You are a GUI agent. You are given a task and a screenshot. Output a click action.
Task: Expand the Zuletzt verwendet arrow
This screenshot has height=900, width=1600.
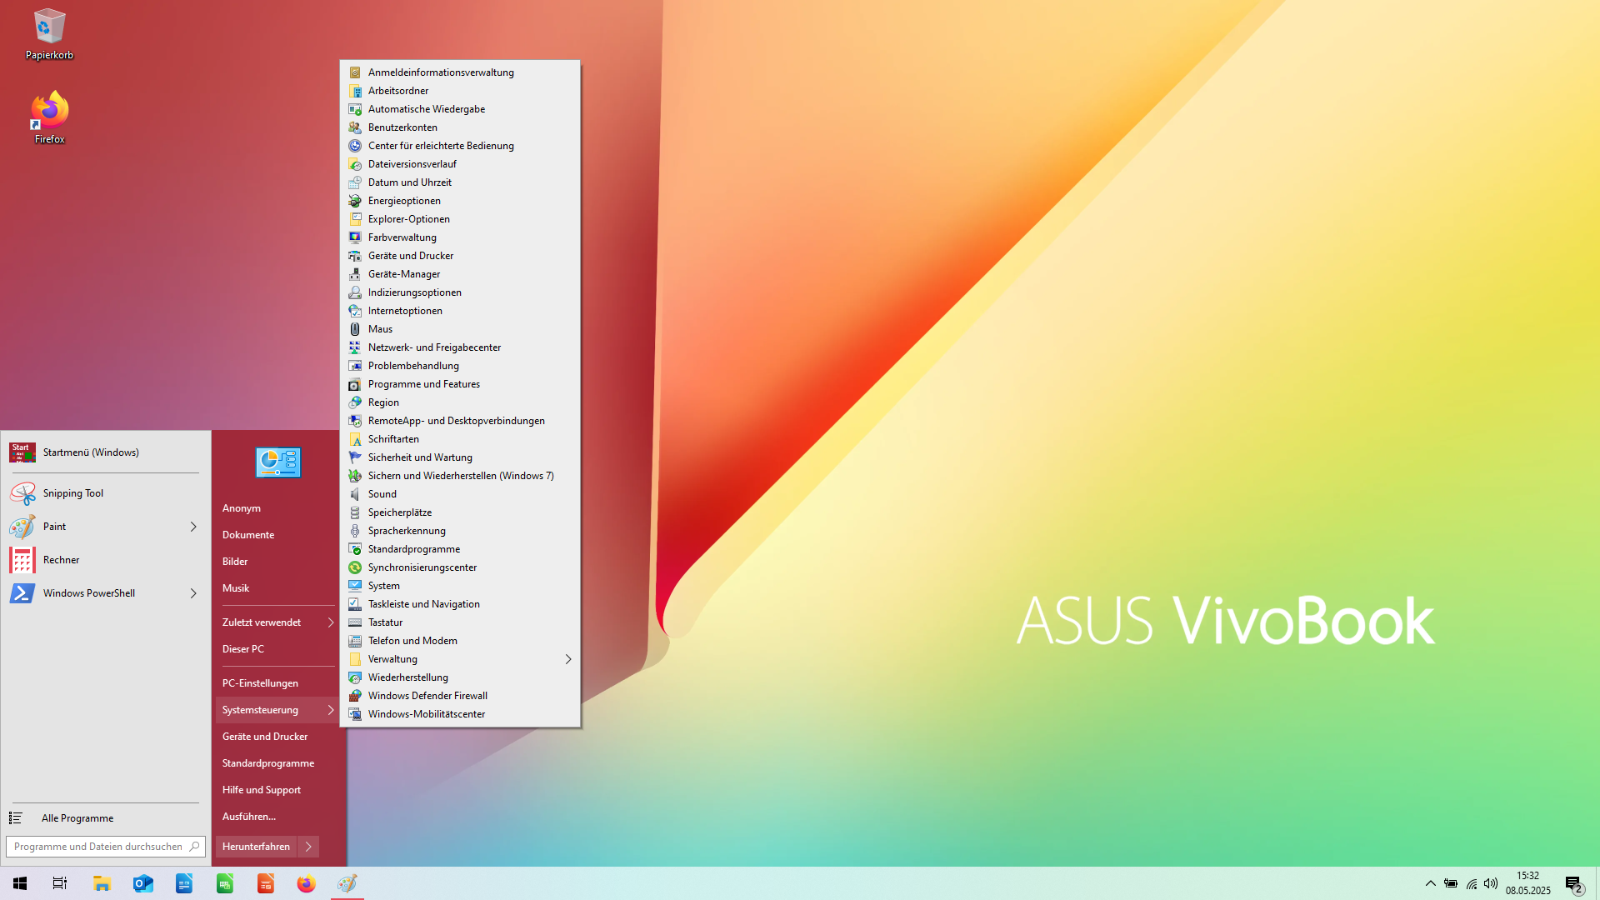tap(331, 622)
